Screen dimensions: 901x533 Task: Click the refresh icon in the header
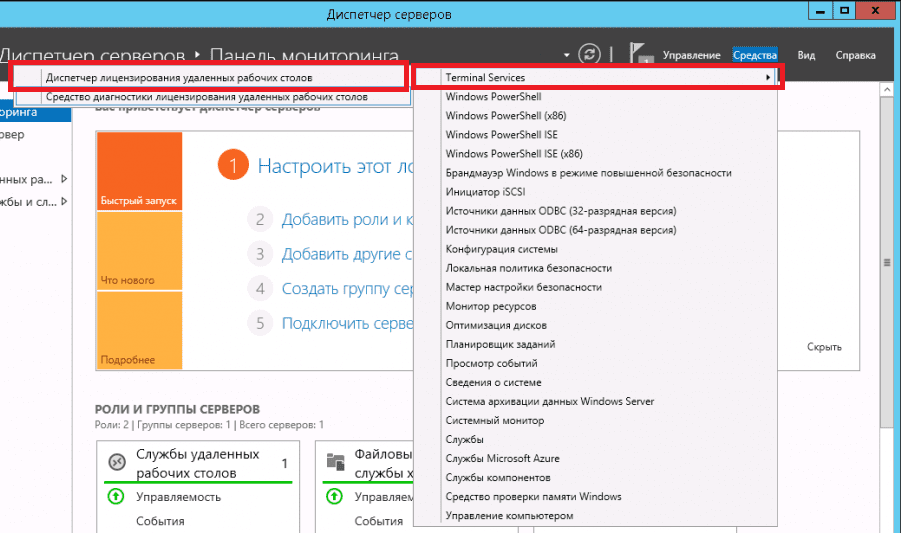(x=592, y=54)
